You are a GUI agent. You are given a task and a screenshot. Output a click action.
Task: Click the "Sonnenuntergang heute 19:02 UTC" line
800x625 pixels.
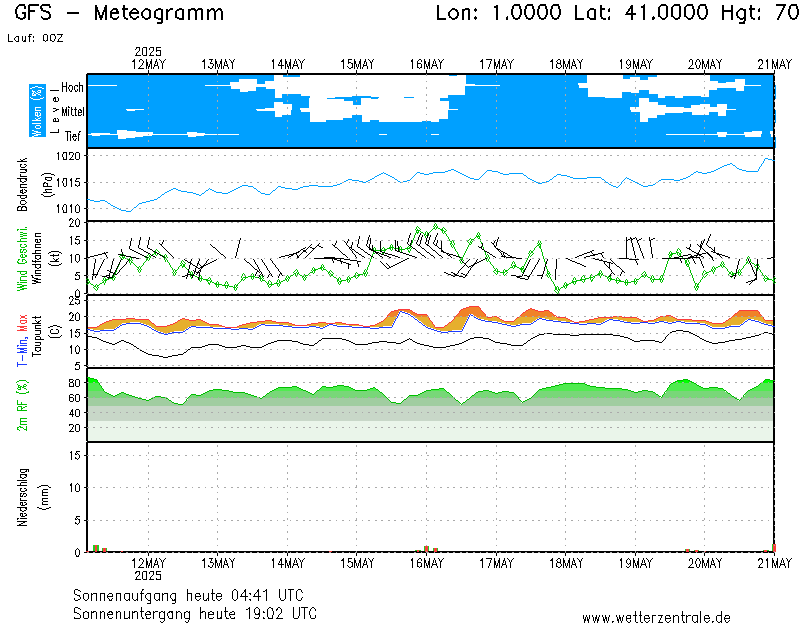(x=195, y=613)
